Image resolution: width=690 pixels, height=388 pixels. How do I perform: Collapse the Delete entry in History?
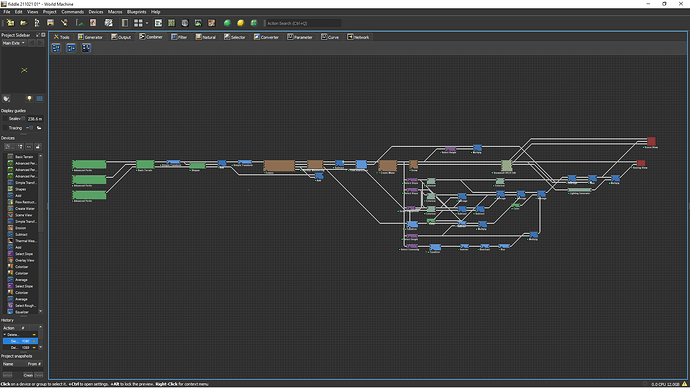click(4, 334)
